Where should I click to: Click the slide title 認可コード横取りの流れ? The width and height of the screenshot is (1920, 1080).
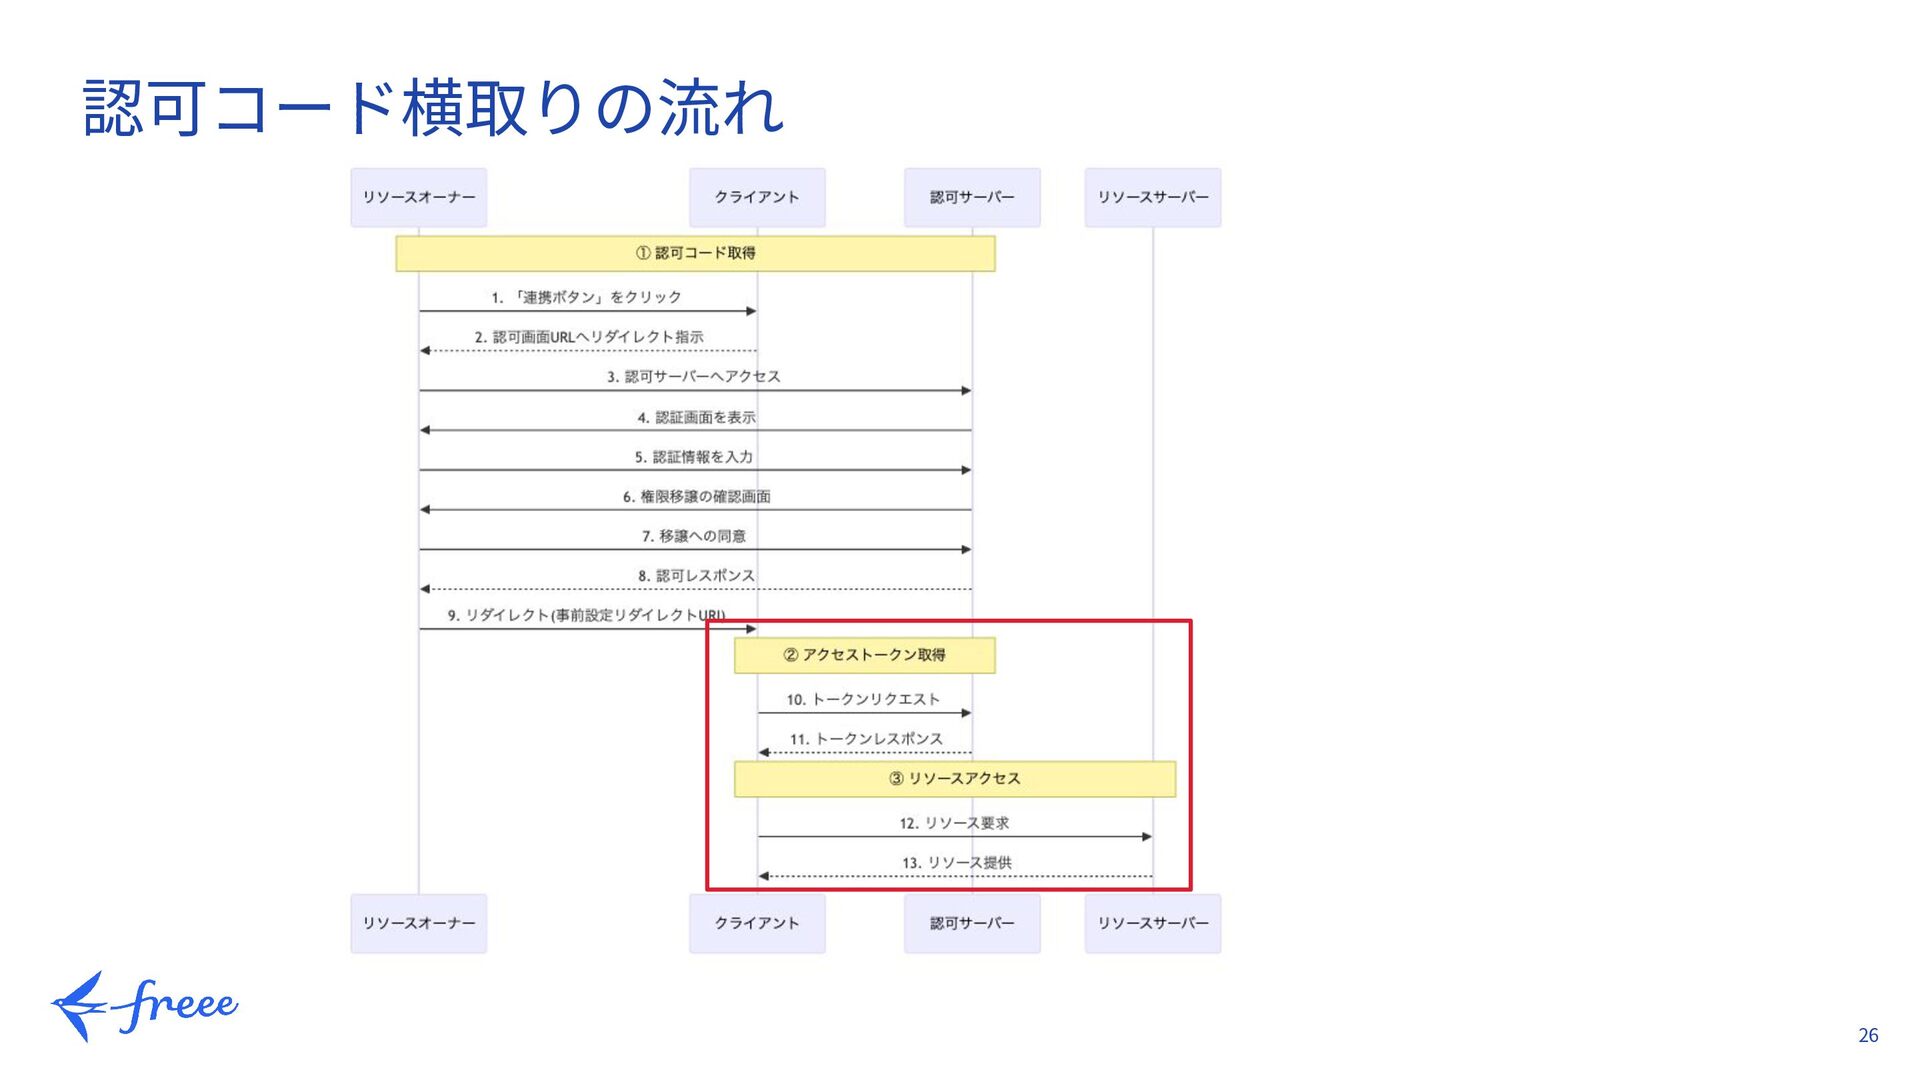click(433, 108)
